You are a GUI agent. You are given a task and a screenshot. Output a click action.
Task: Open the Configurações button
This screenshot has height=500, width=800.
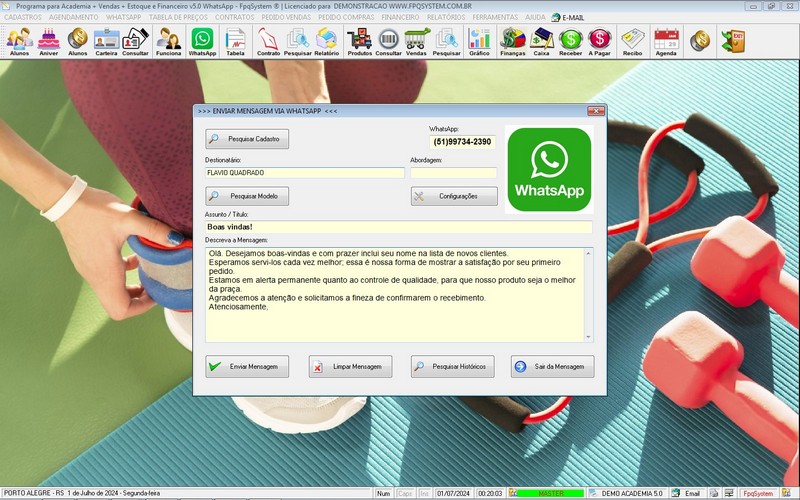click(x=454, y=196)
